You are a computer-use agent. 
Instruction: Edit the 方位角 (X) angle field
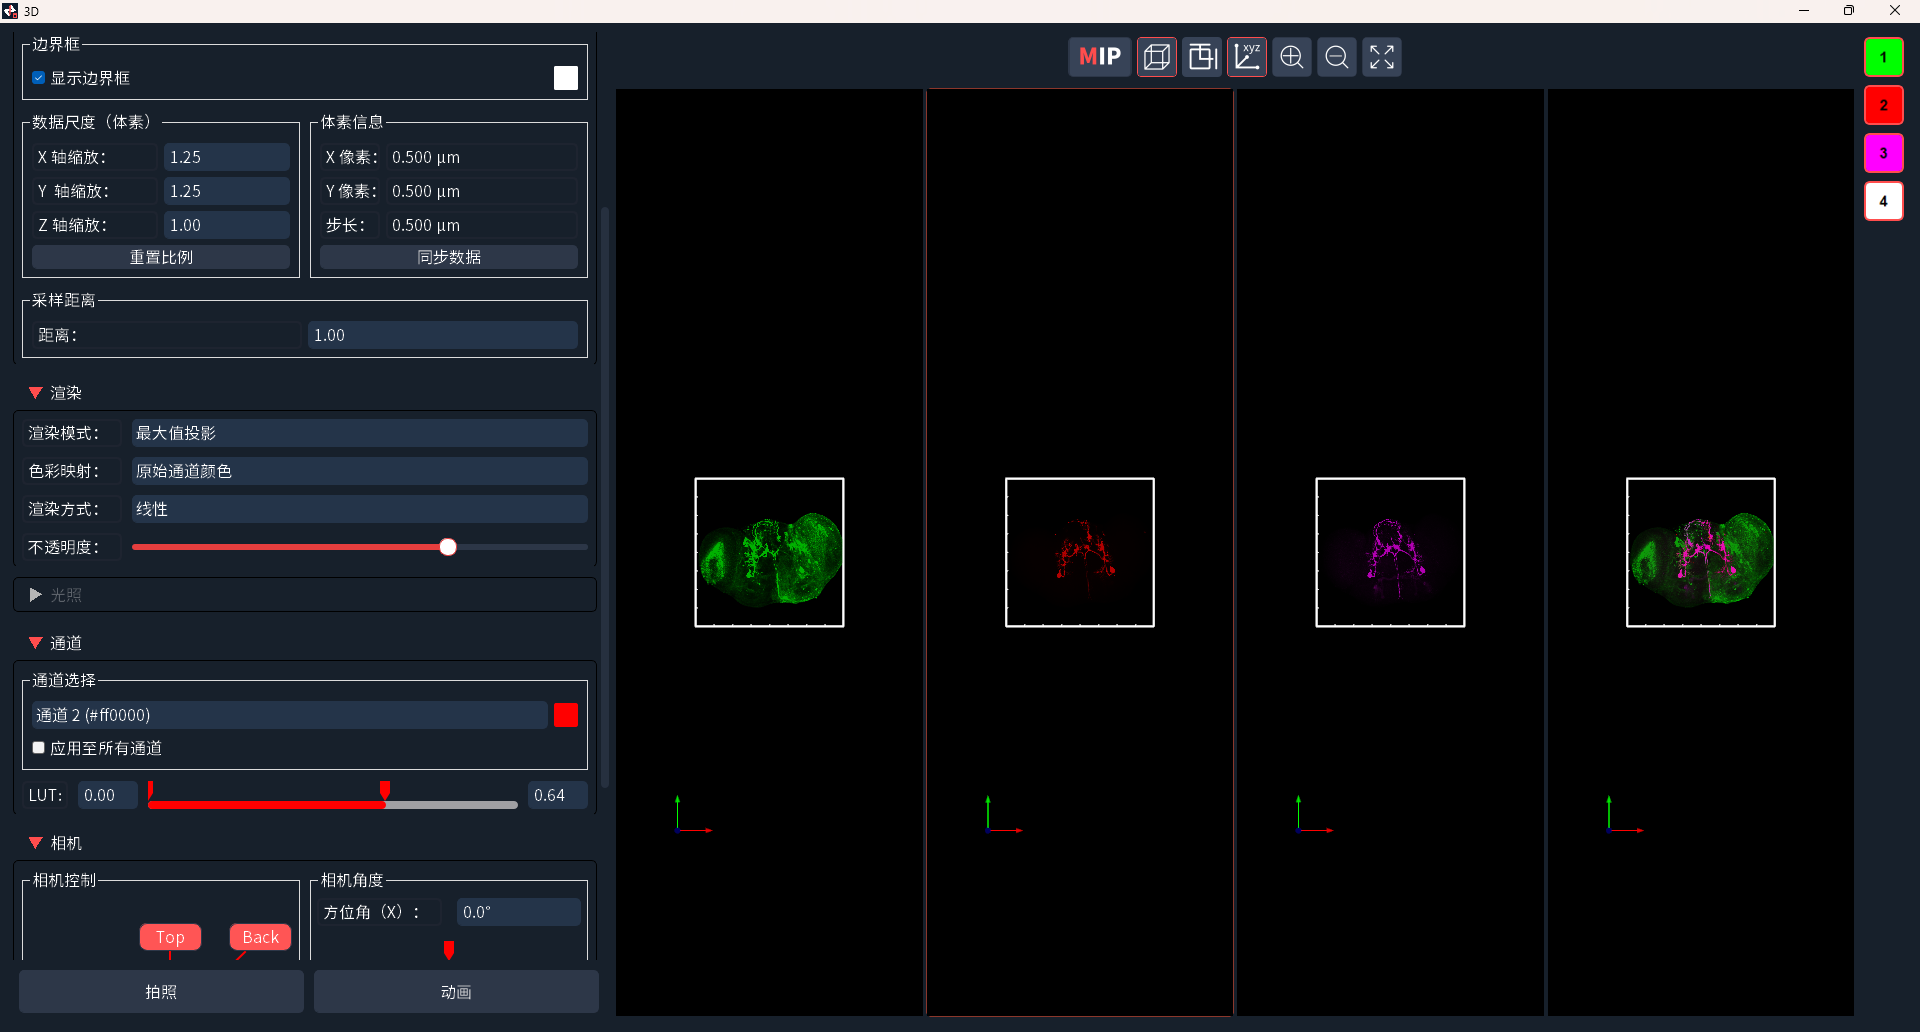519,912
